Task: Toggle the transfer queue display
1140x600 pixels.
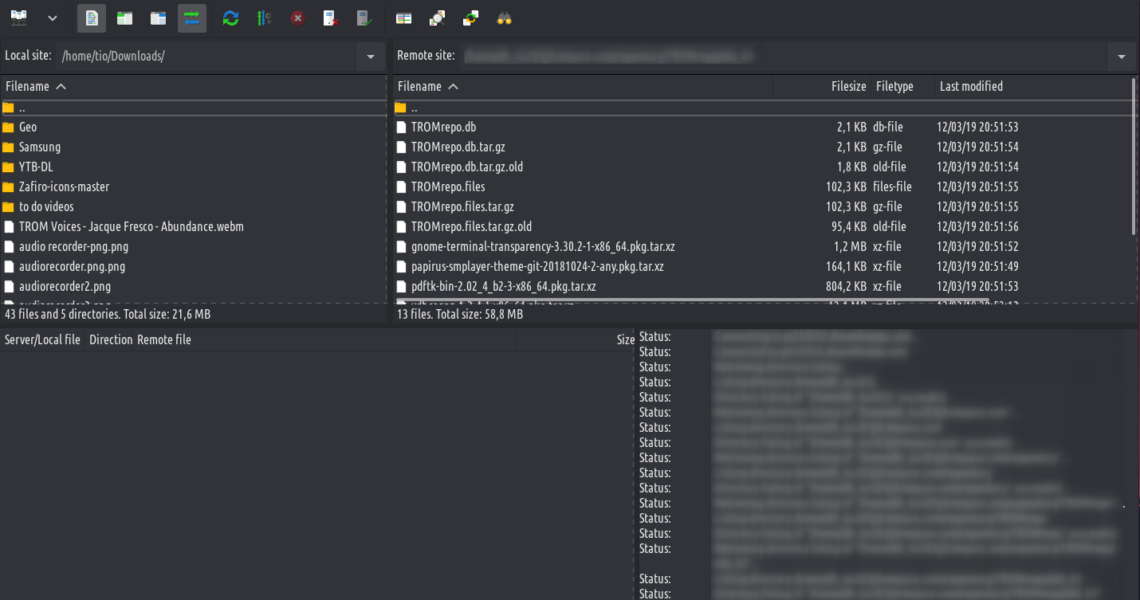Action: point(191,18)
